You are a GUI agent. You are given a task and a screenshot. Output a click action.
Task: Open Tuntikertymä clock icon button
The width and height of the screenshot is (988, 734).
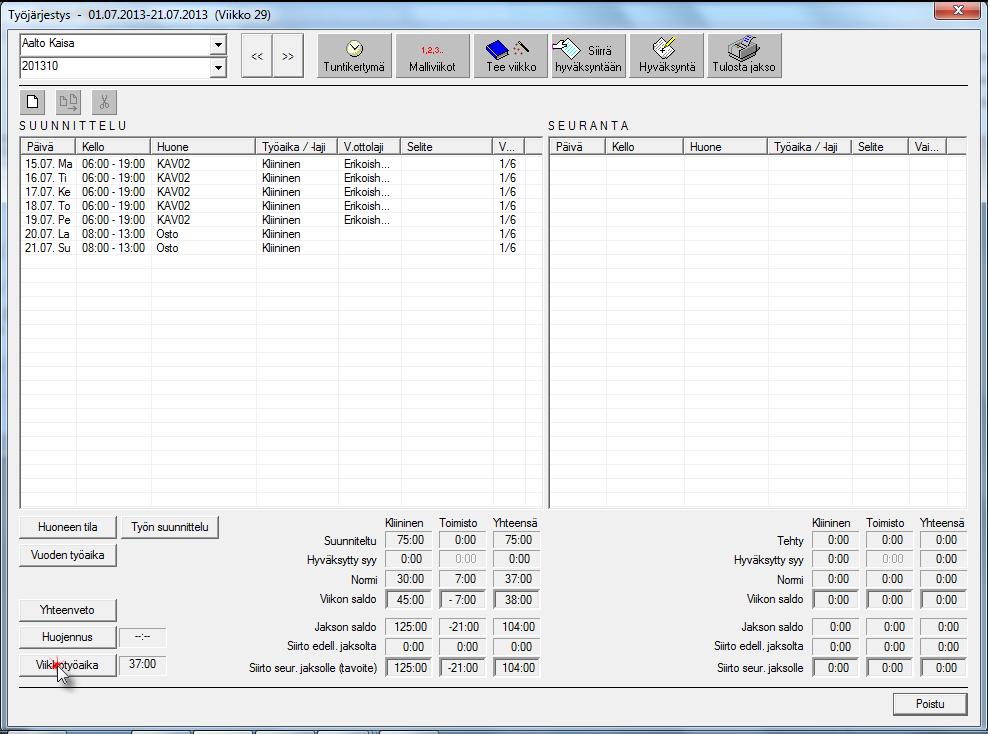point(354,56)
